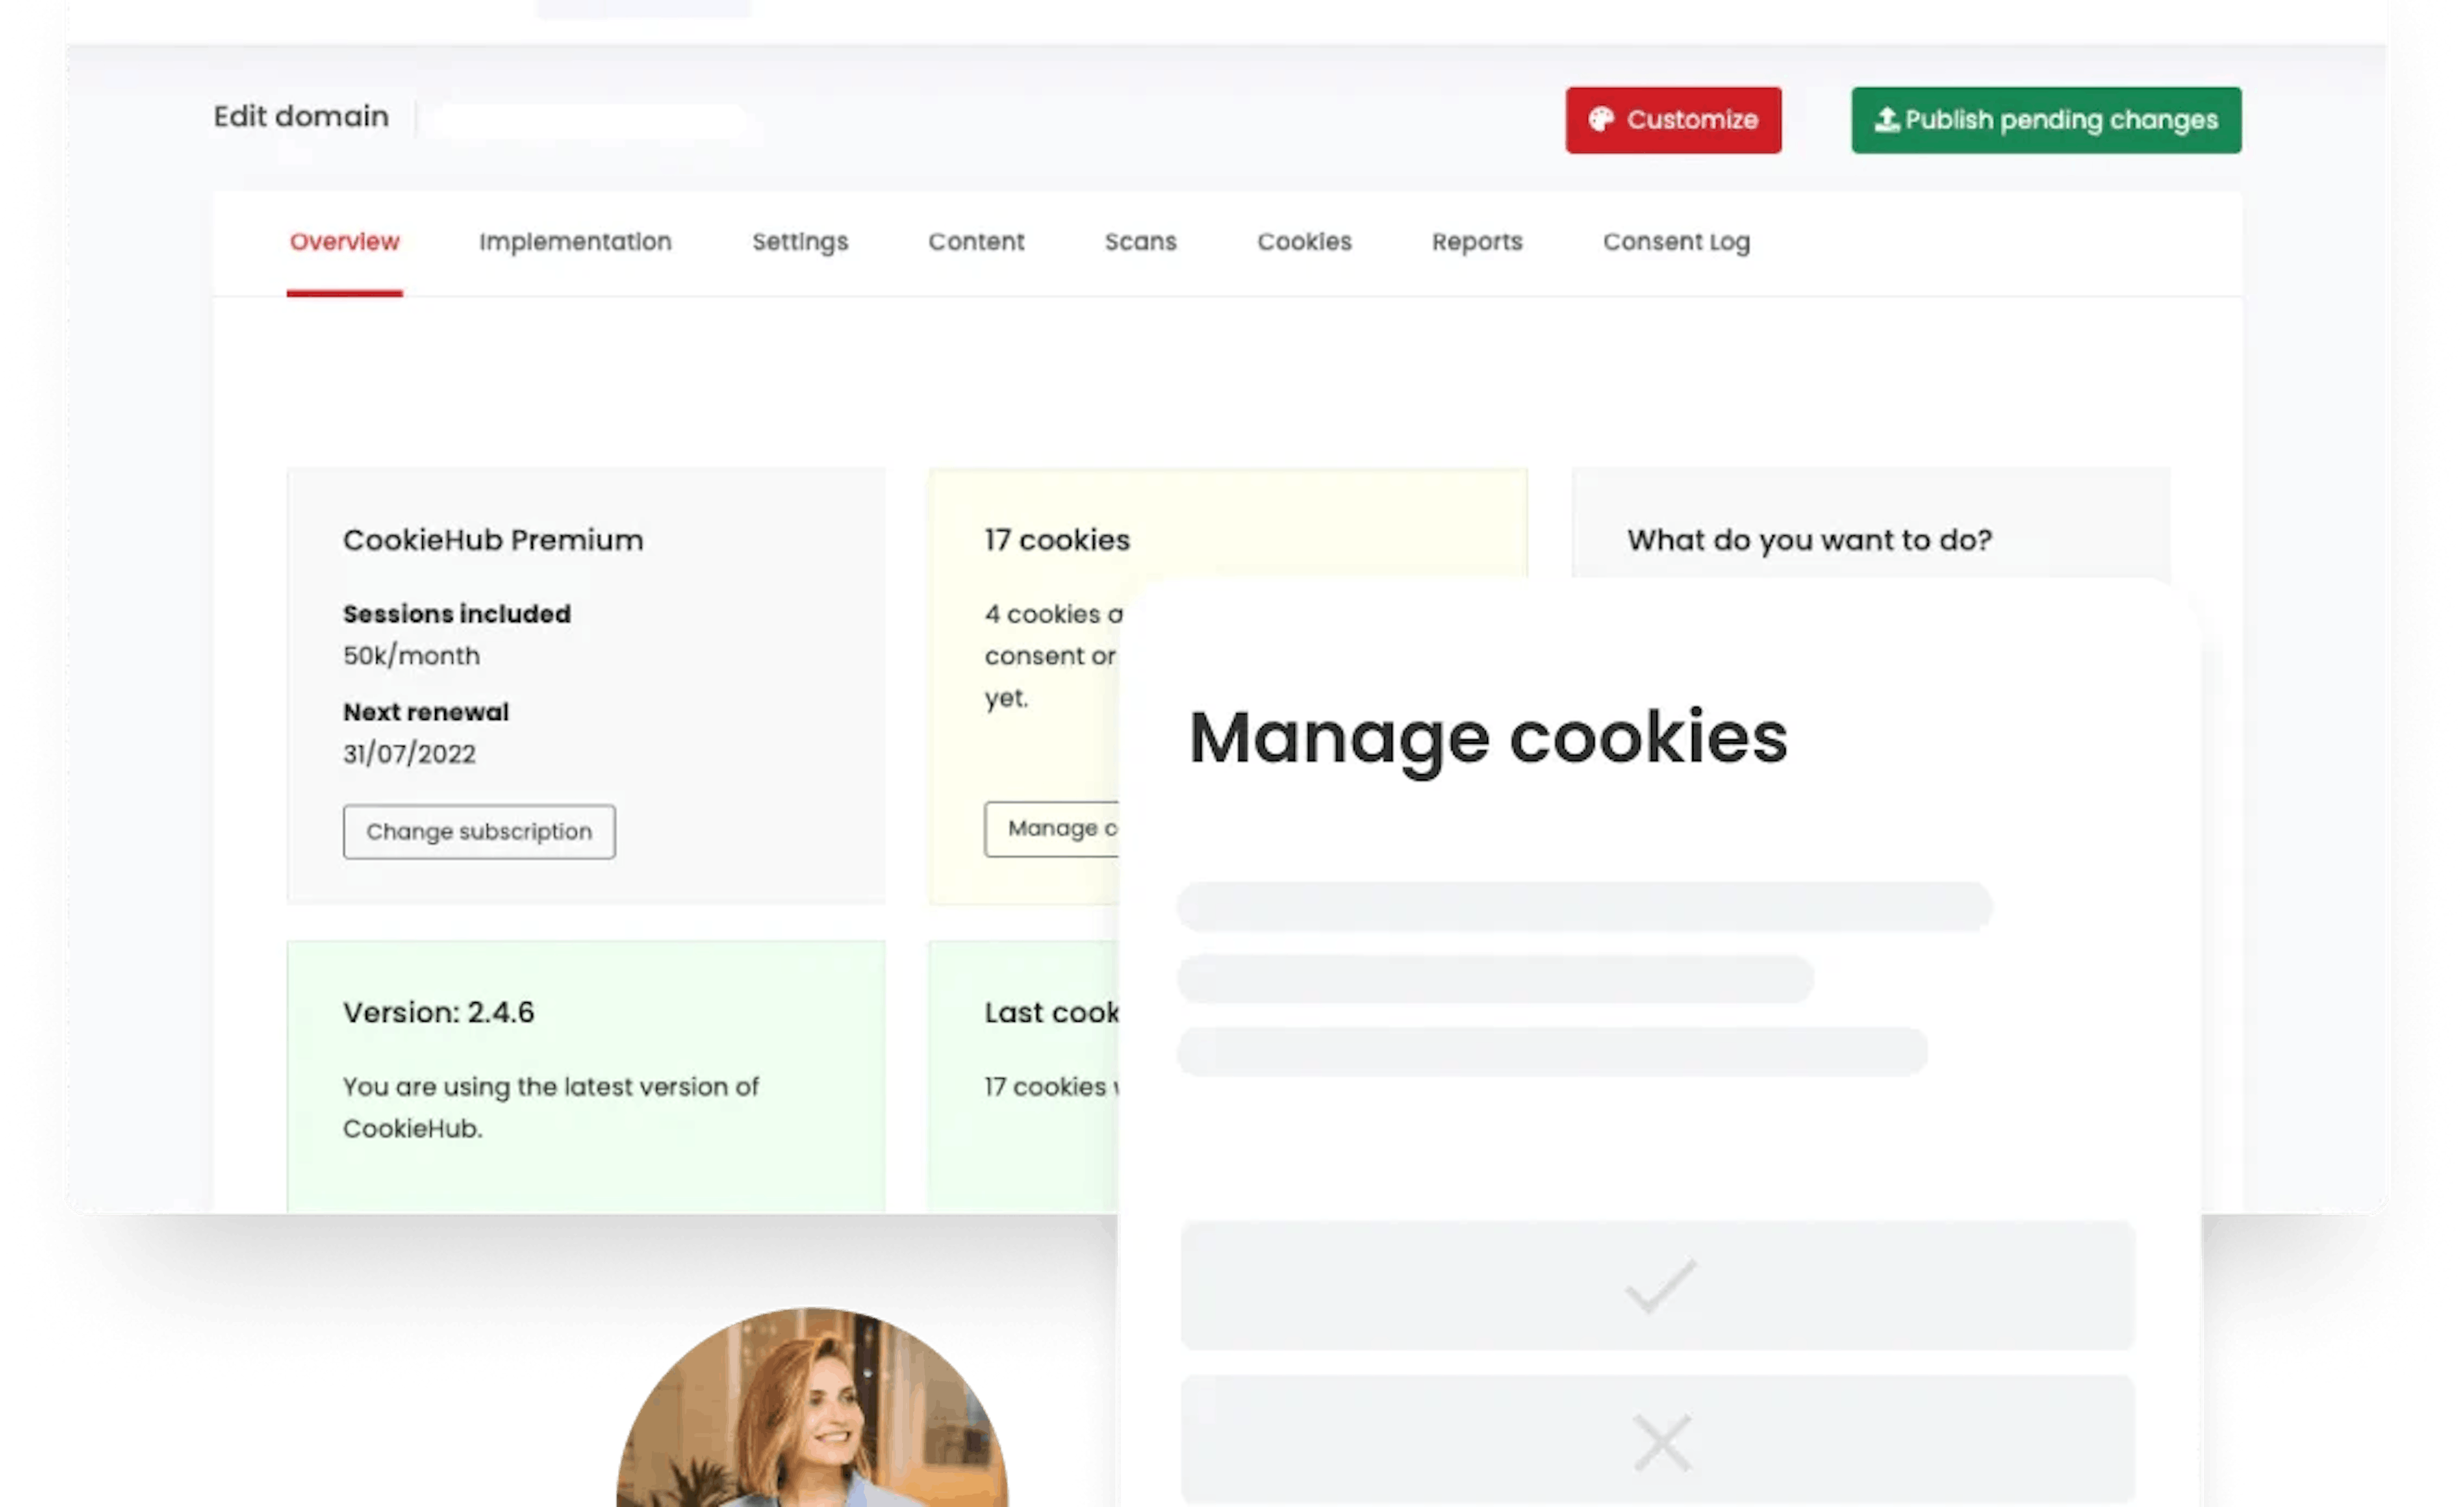Publish pending changes
2464x1507 pixels.
(x=2046, y=120)
